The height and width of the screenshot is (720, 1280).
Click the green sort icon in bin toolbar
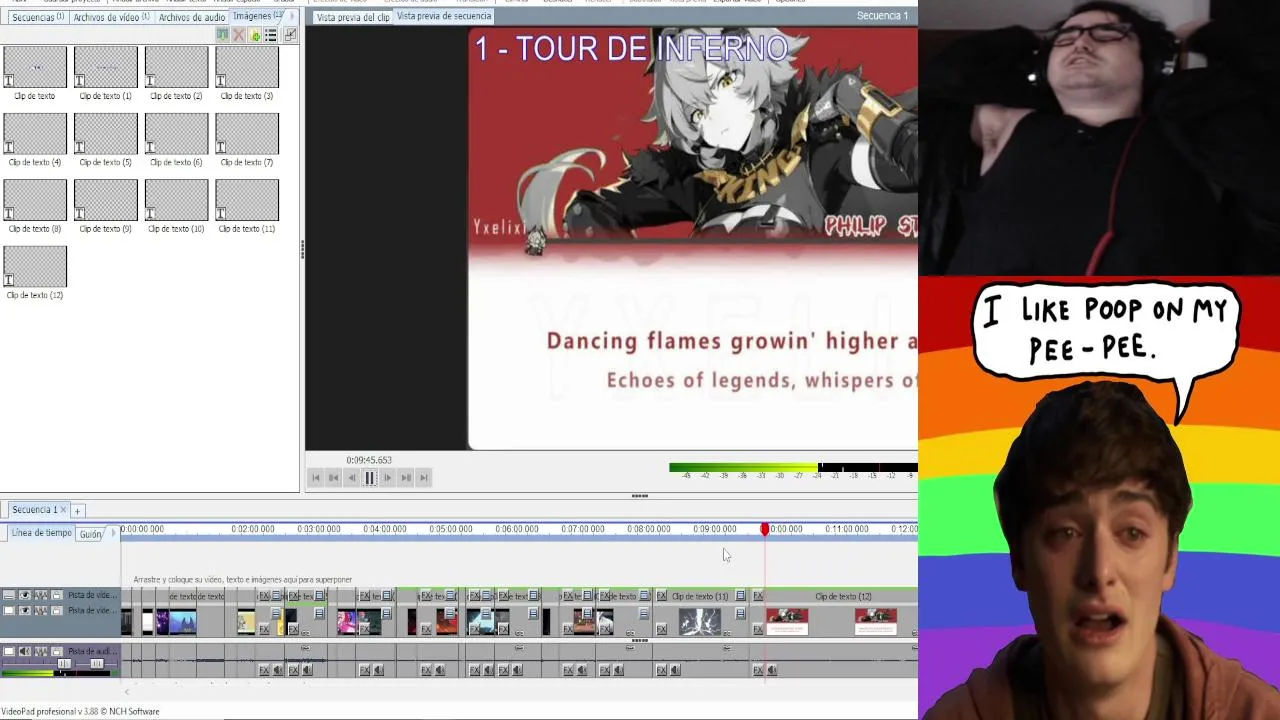tap(222, 35)
